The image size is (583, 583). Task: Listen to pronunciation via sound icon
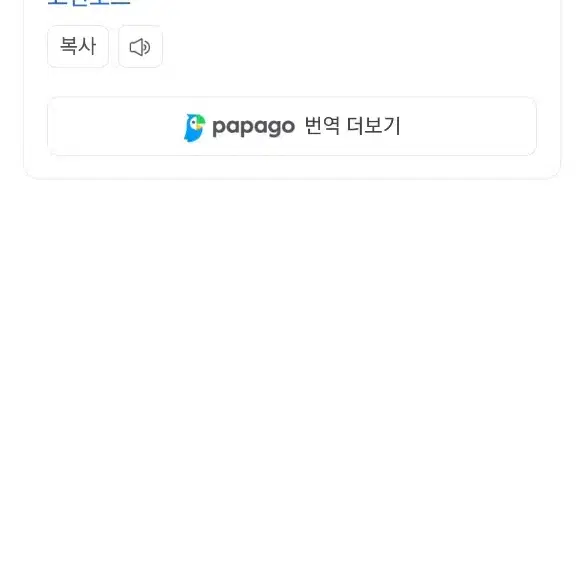click(x=140, y=47)
